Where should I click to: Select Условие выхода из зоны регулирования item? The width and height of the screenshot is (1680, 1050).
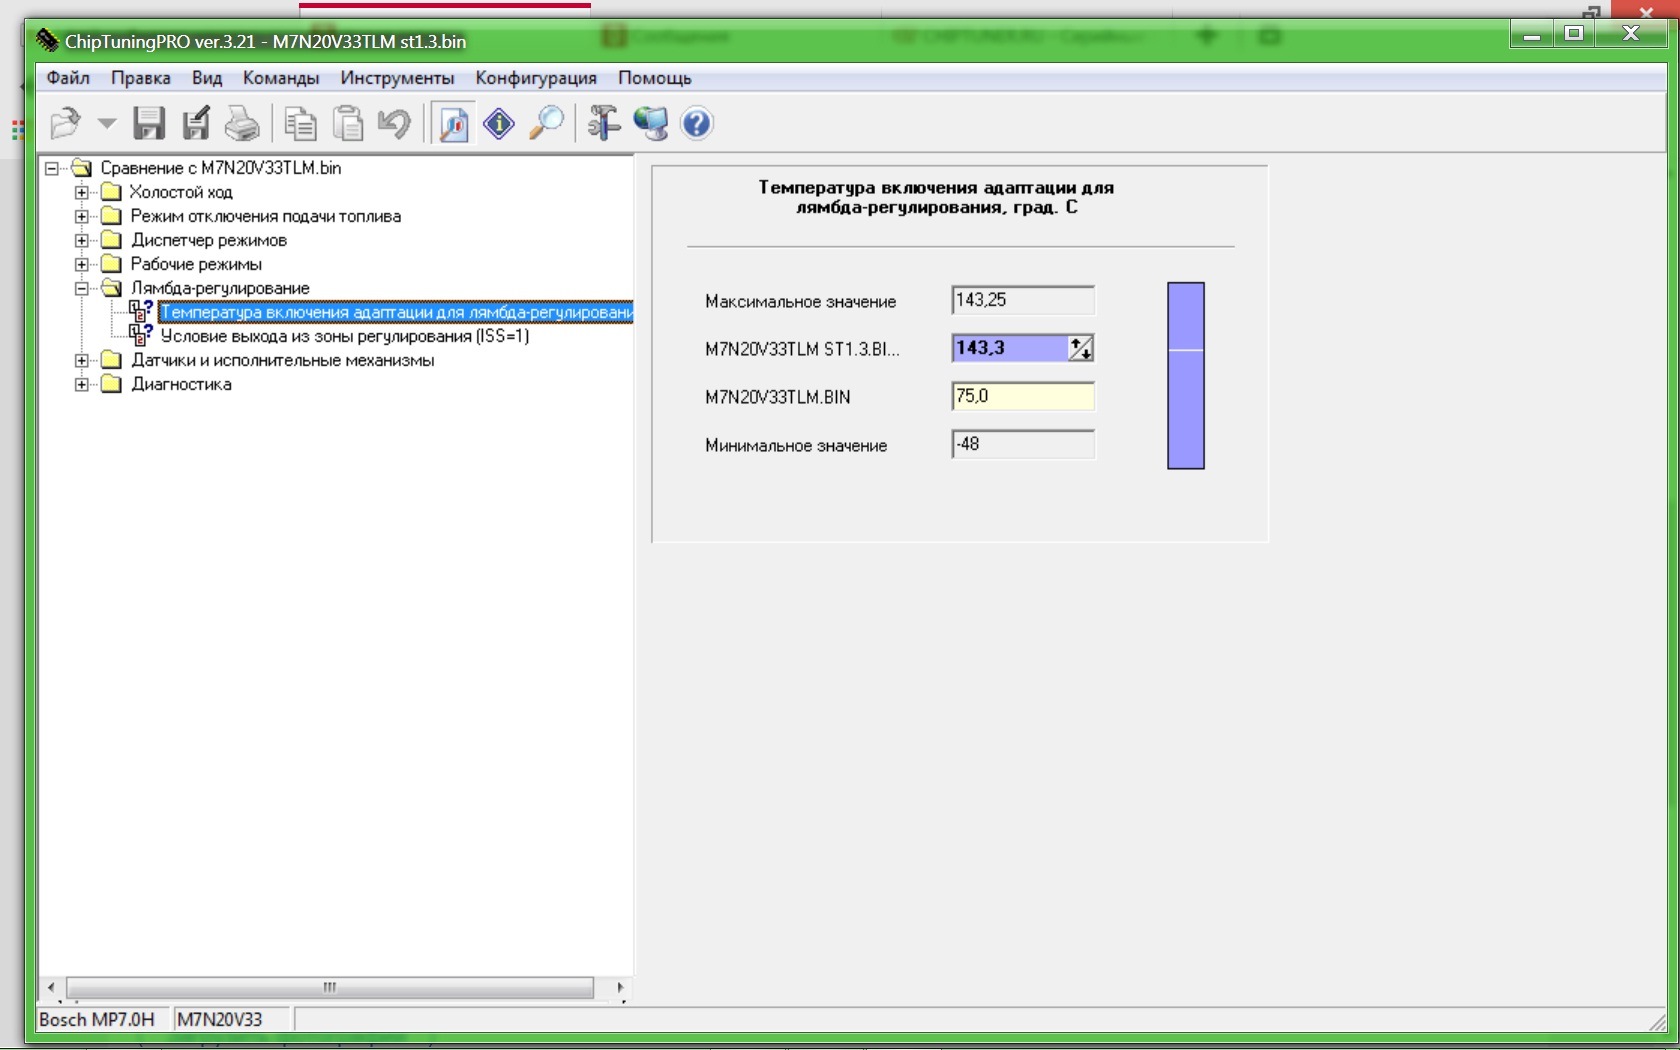click(x=345, y=336)
